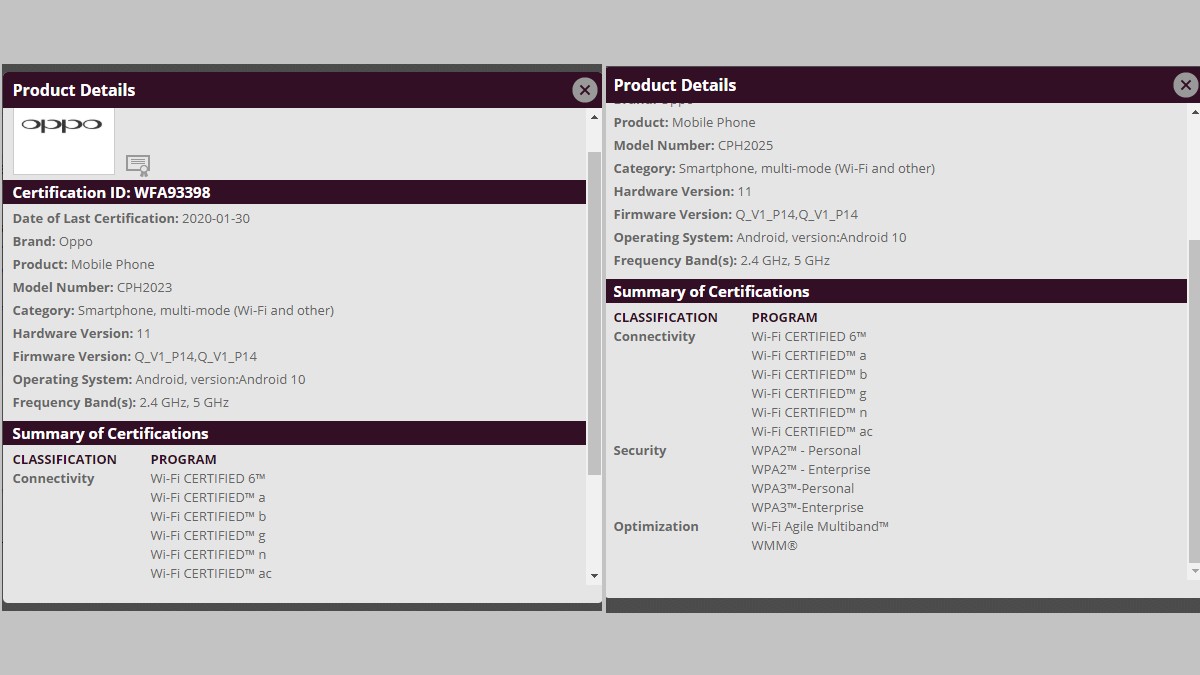
Task: Click Connectivity label in left dialog
Action: pos(54,478)
